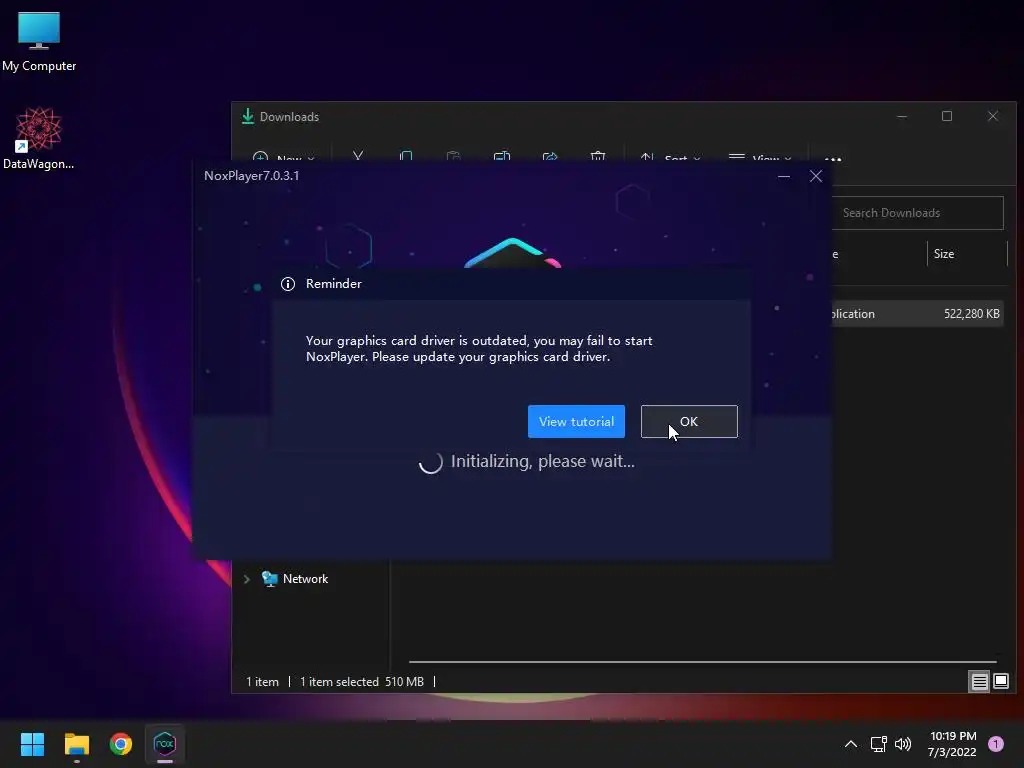Sort by the Size column in Downloads
Screen dimensions: 1024x768
click(x=967, y=254)
